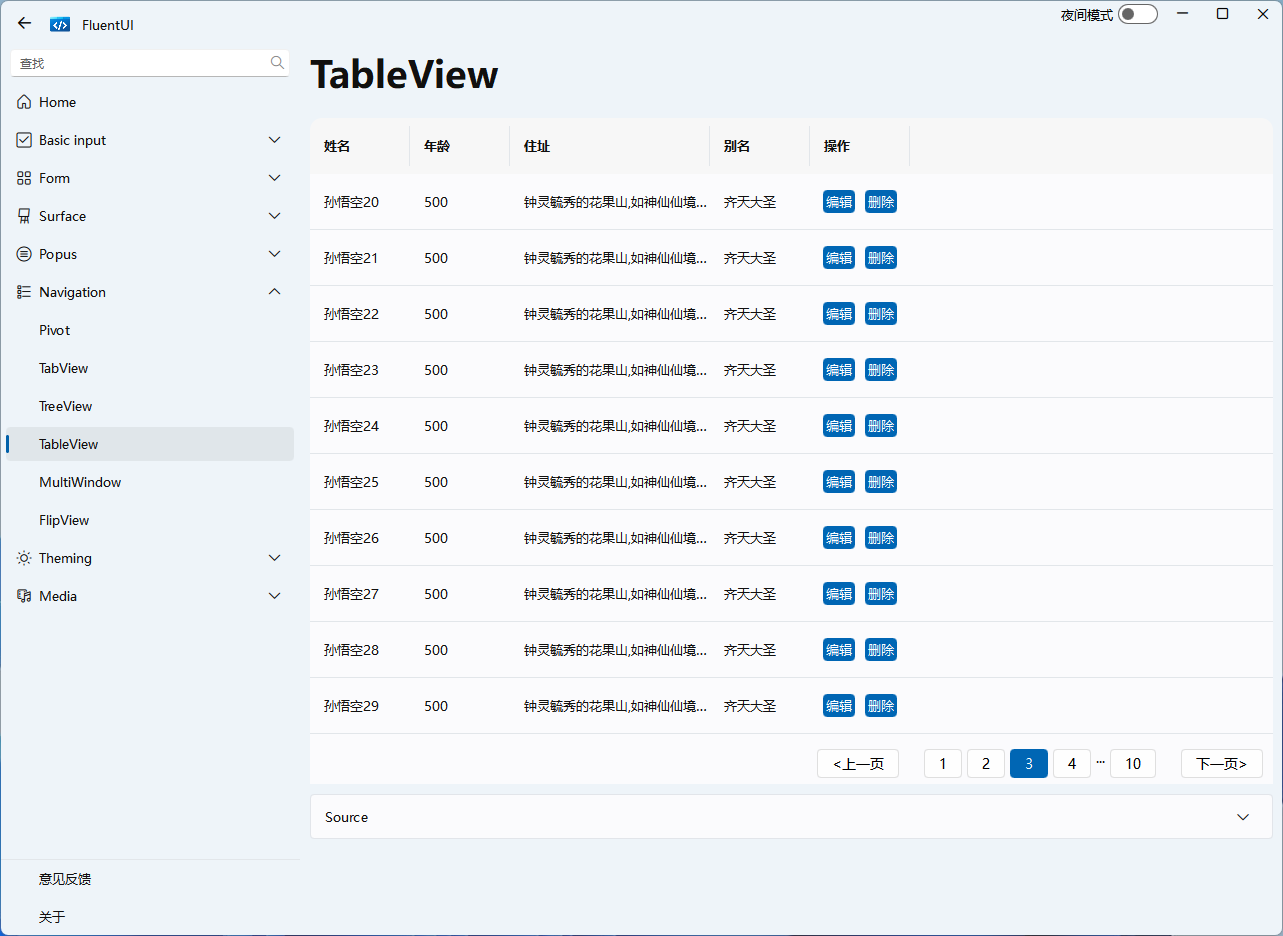Expand the Source panel chevron

click(1243, 817)
